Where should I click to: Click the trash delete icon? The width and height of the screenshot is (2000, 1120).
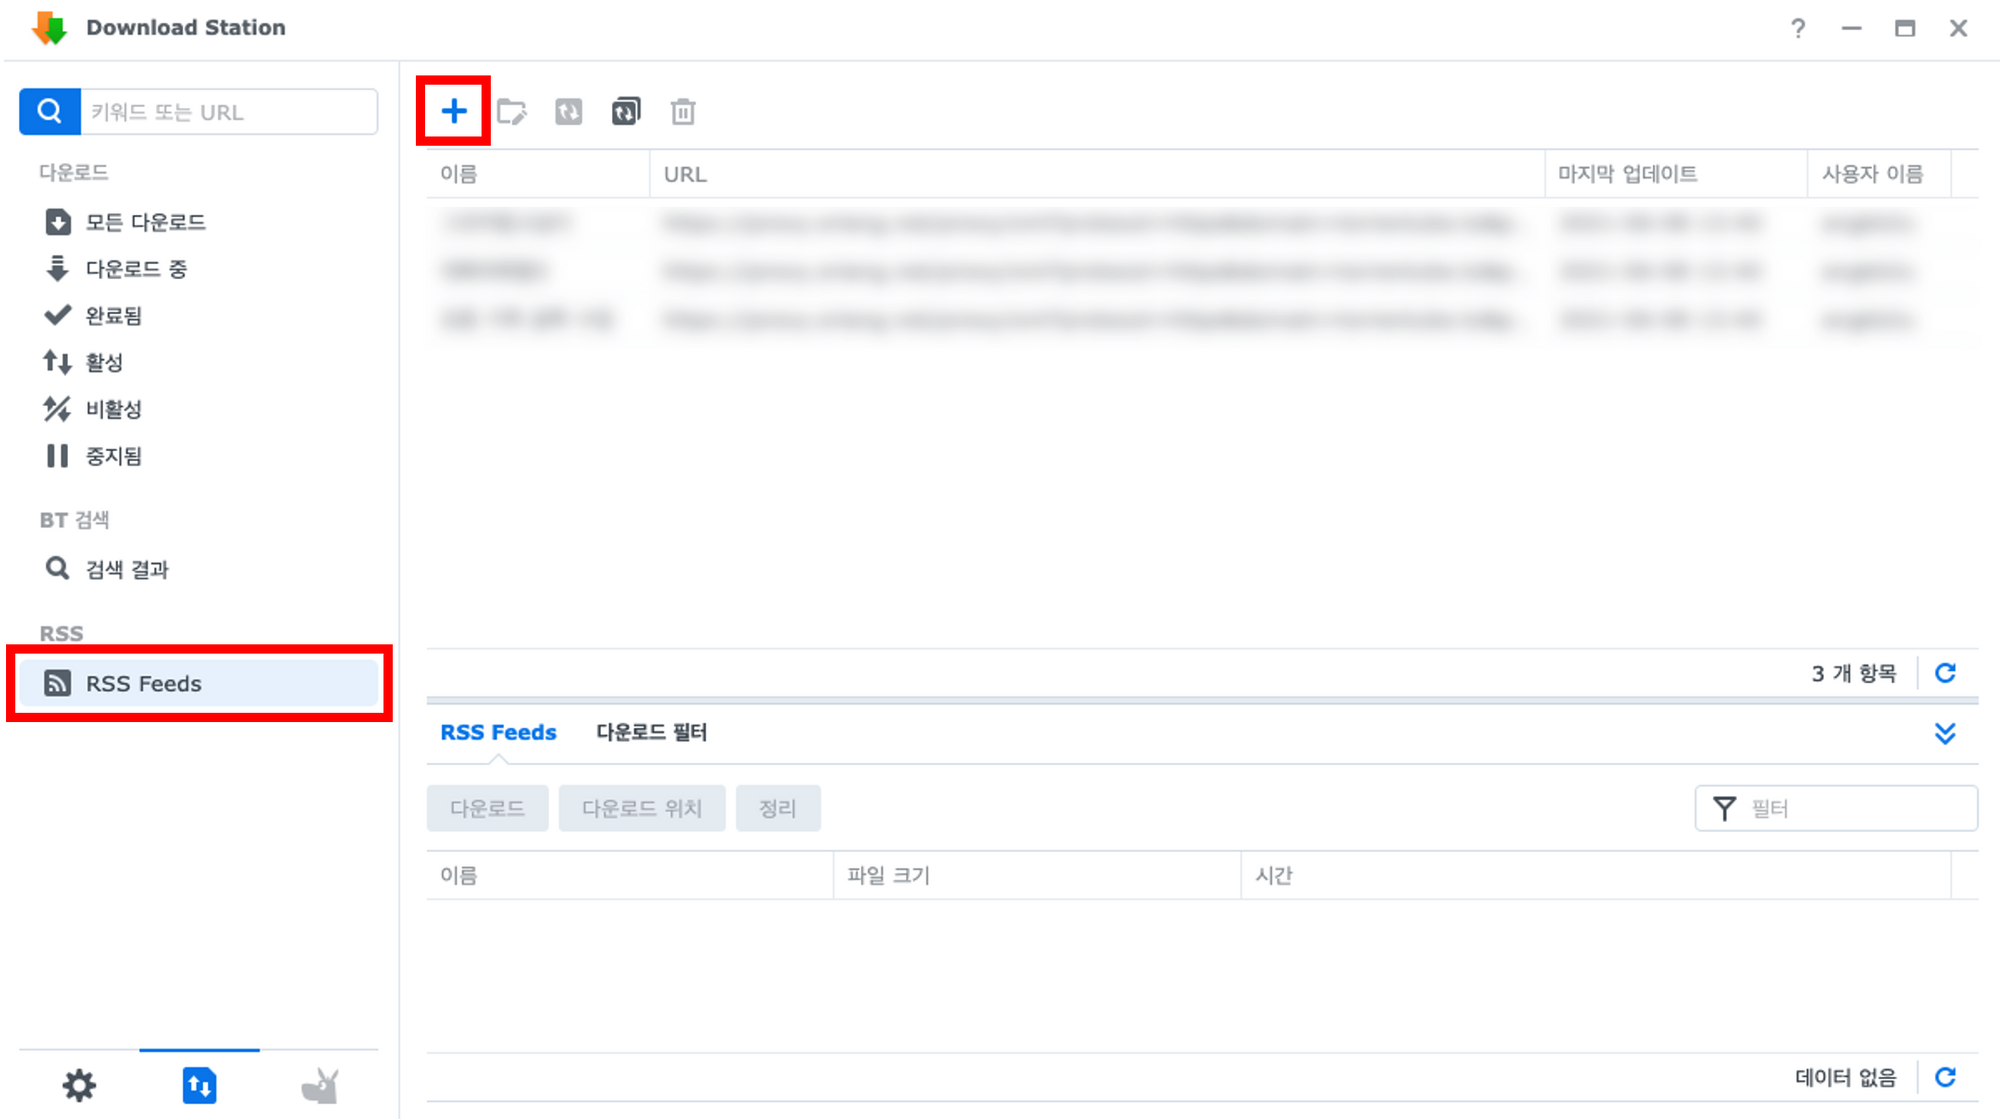tap(683, 111)
